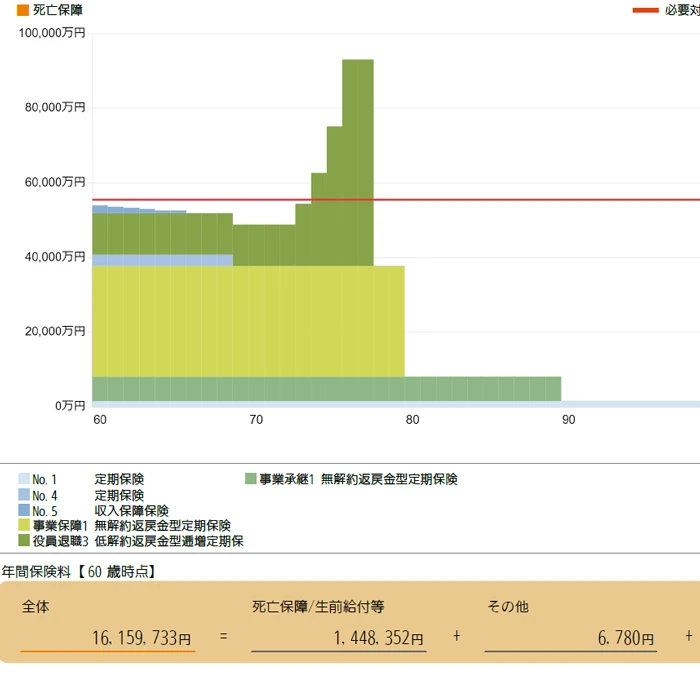This screenshot has width=700, height=700.
Task: Select the 死亡保障/生前給付等 1,448,352円 value
Action: (338, 638)
